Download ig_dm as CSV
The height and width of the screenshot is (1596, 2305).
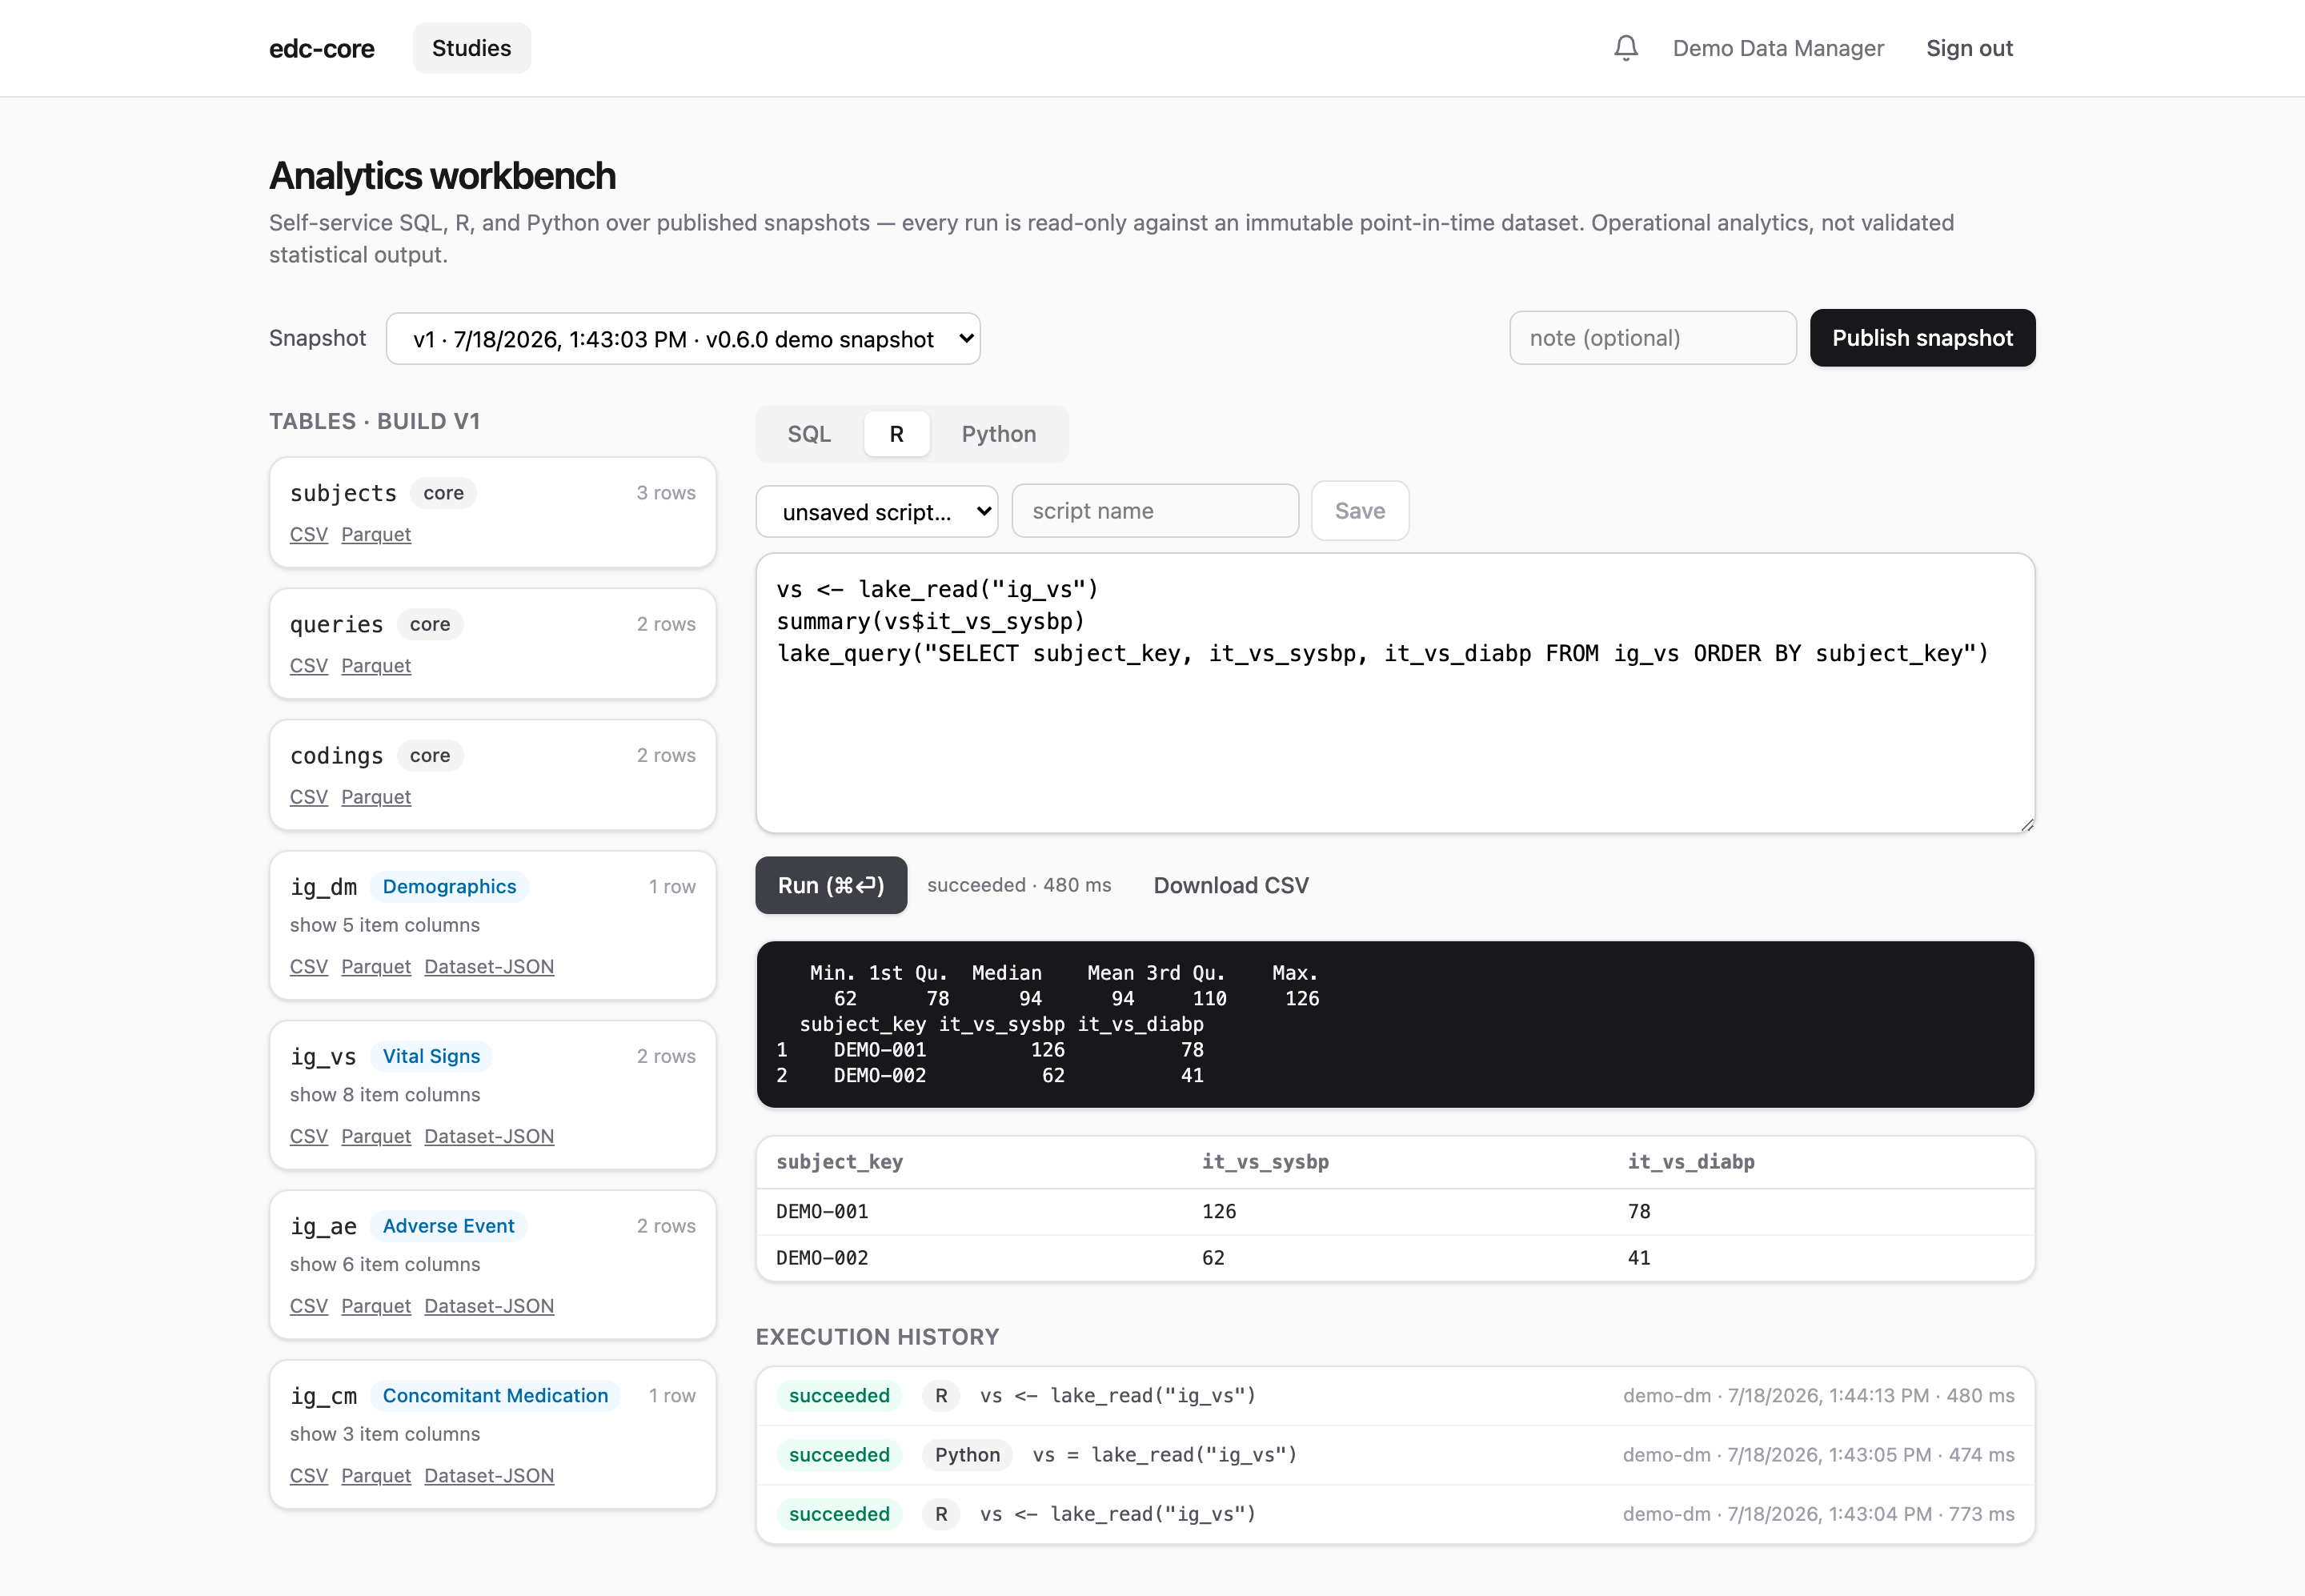click(309, 966)
